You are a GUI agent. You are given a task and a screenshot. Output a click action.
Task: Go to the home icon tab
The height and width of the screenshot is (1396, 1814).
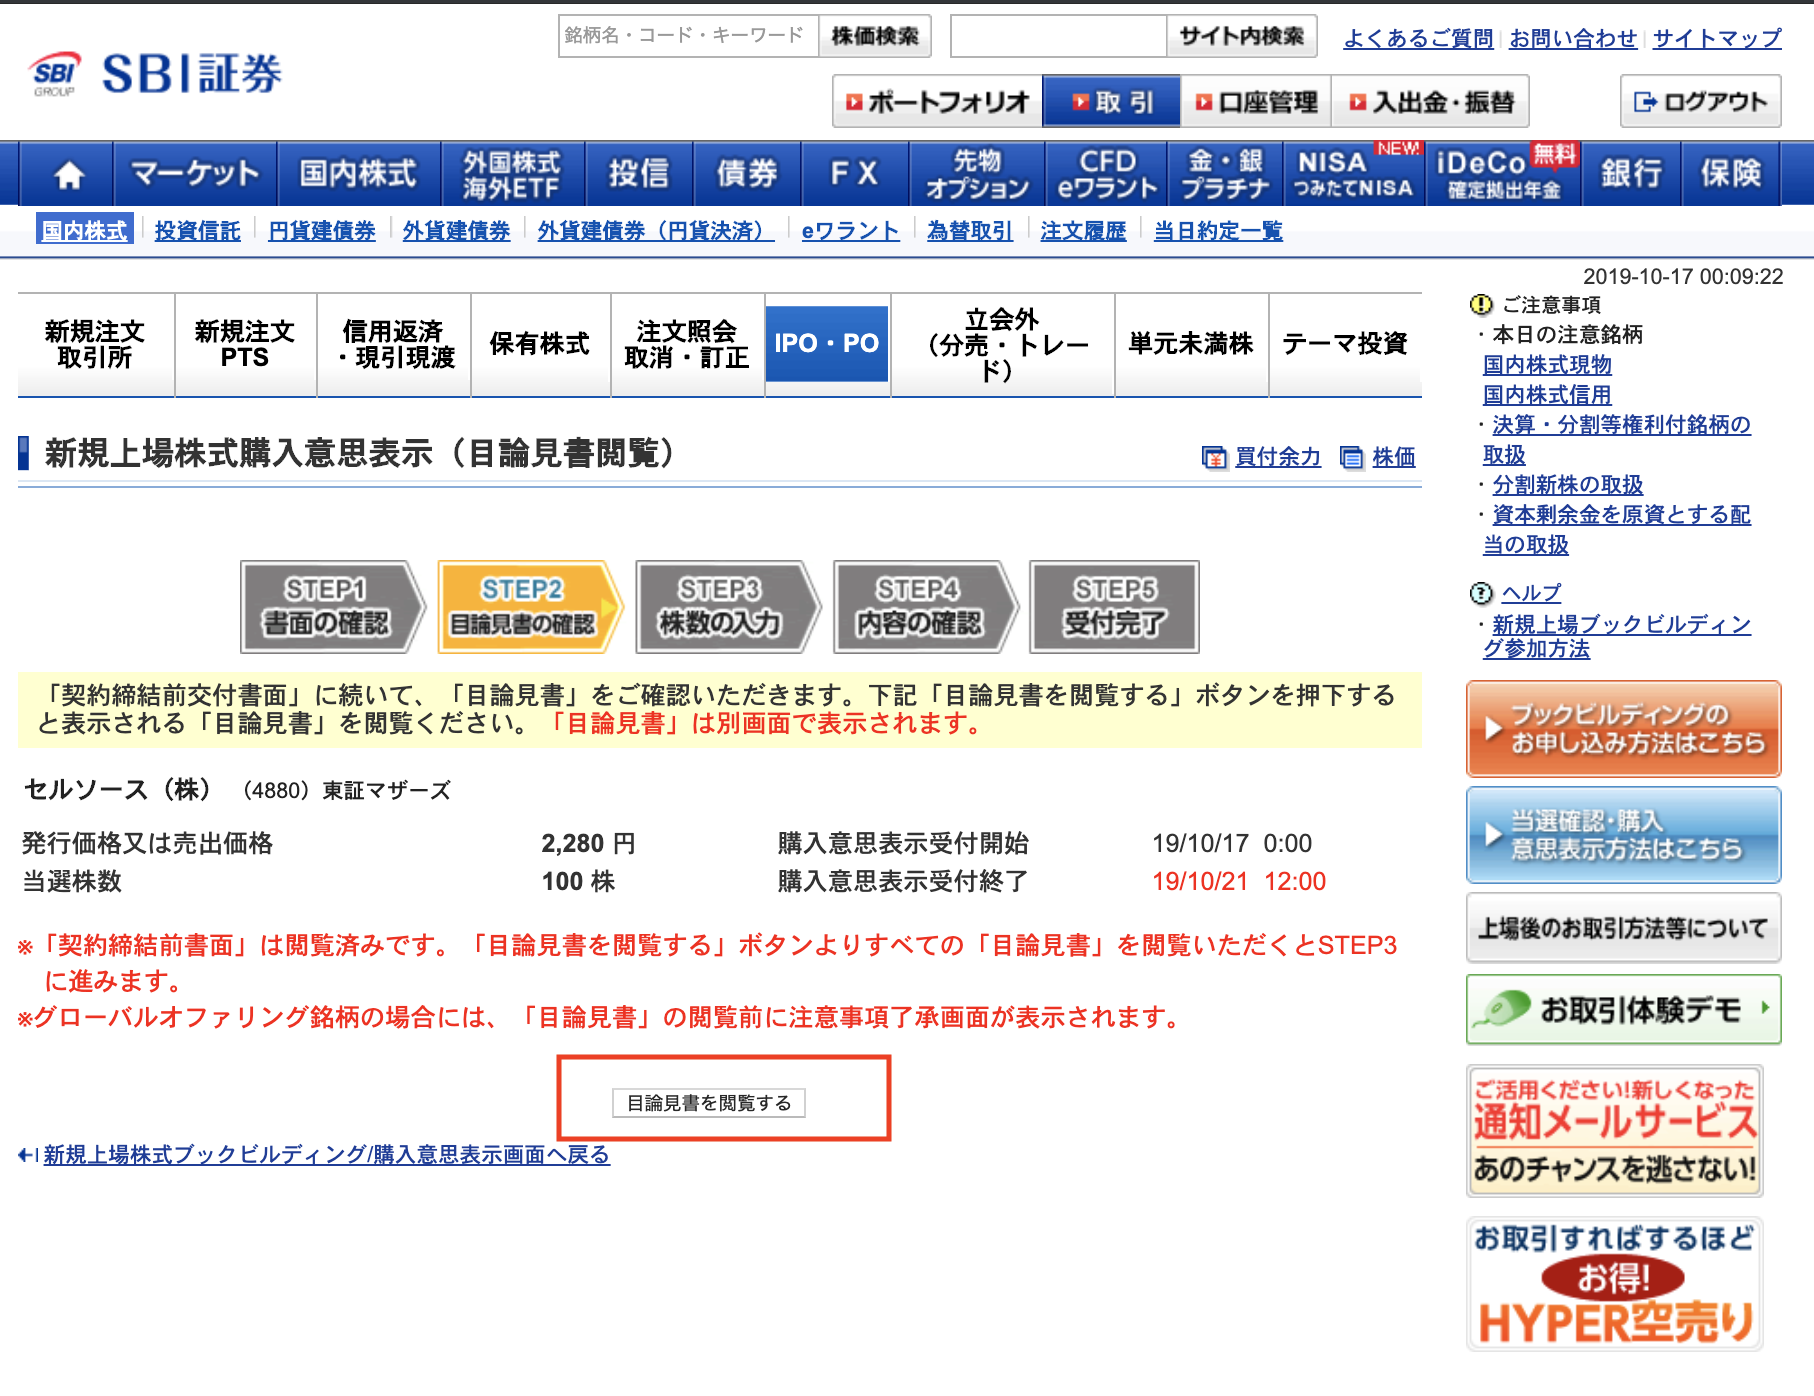68,174
